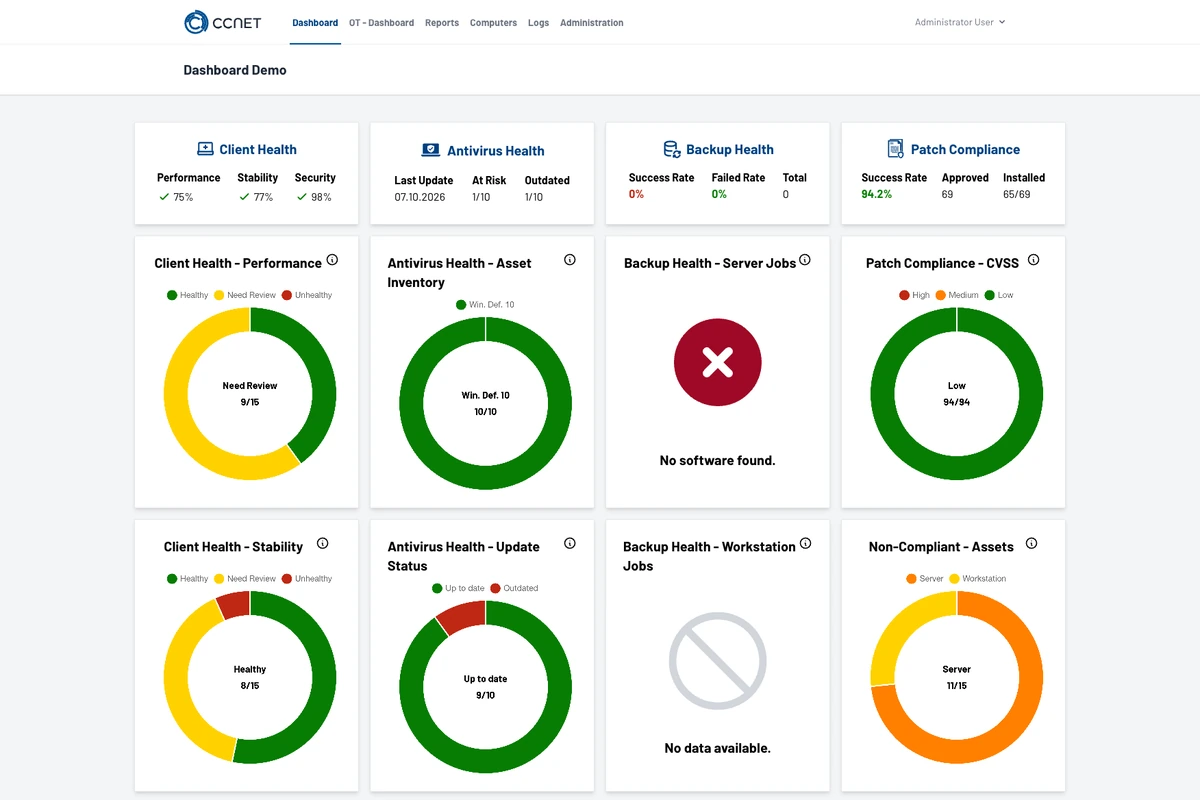Click red Outdated segment in Update Status donut
The image size is (1200, 800).
[464, 616]
